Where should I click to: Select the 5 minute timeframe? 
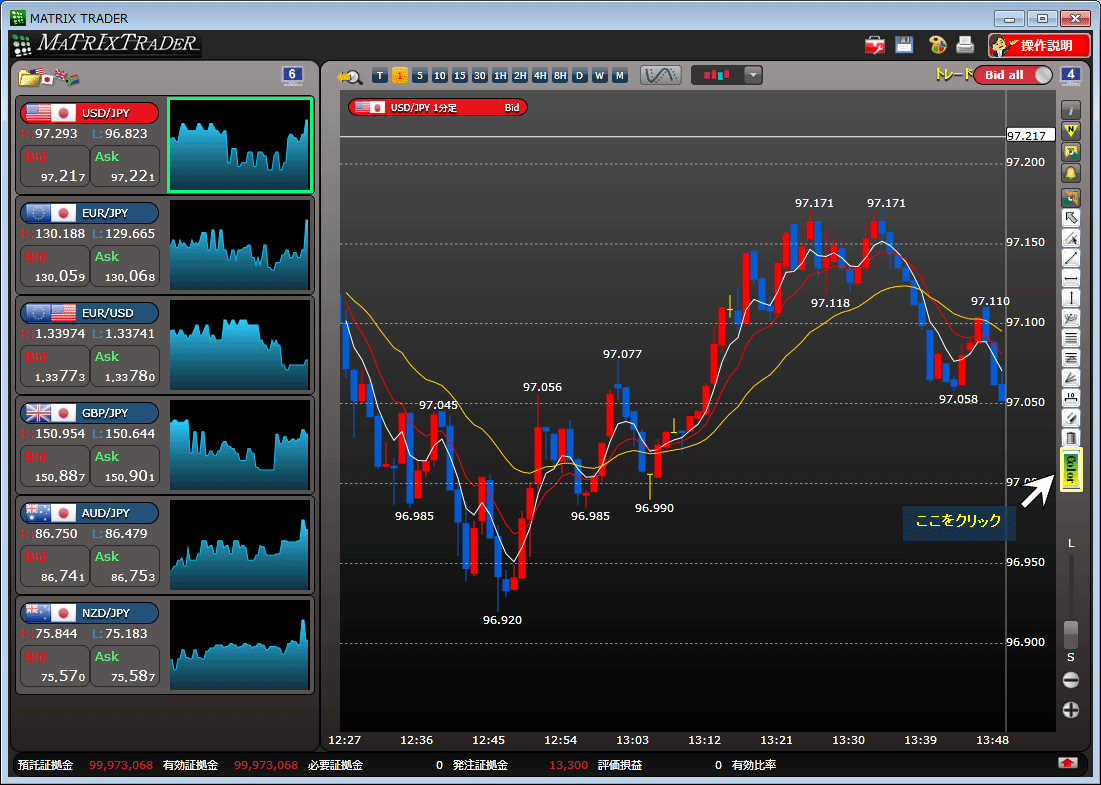click(420, 76)
